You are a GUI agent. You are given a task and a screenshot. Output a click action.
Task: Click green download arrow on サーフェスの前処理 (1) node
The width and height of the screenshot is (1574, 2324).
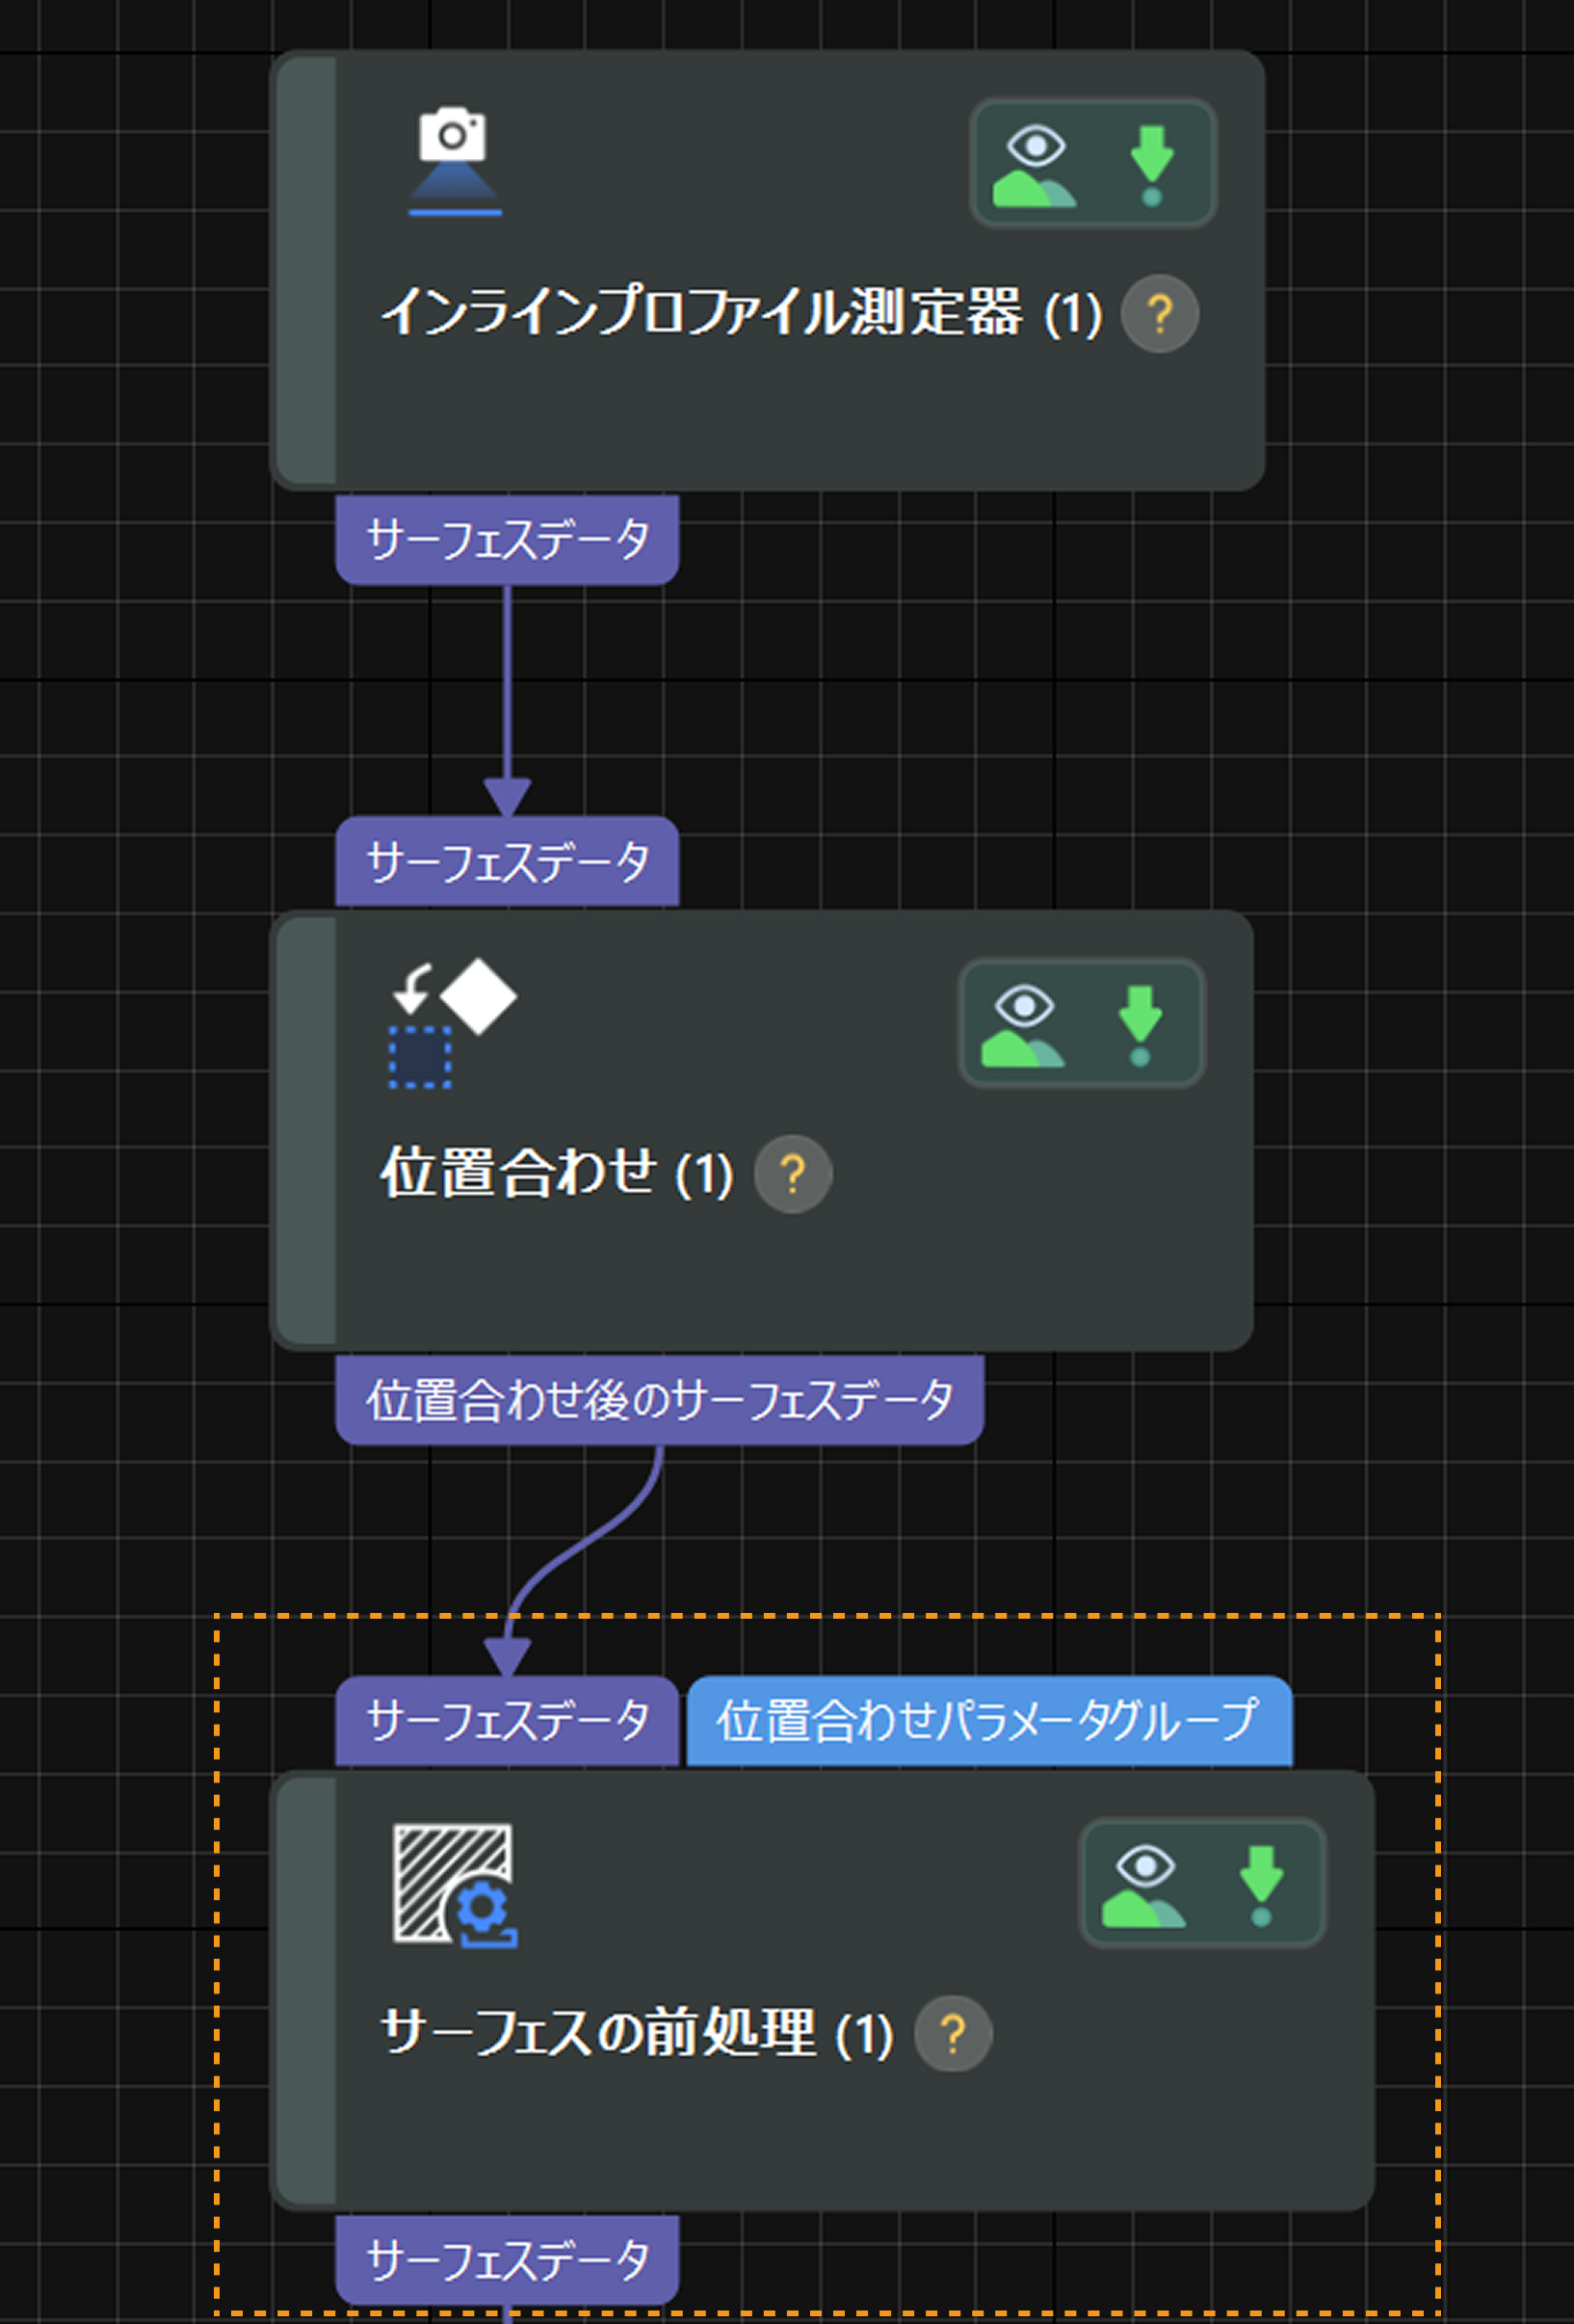pos(1261,1886)
